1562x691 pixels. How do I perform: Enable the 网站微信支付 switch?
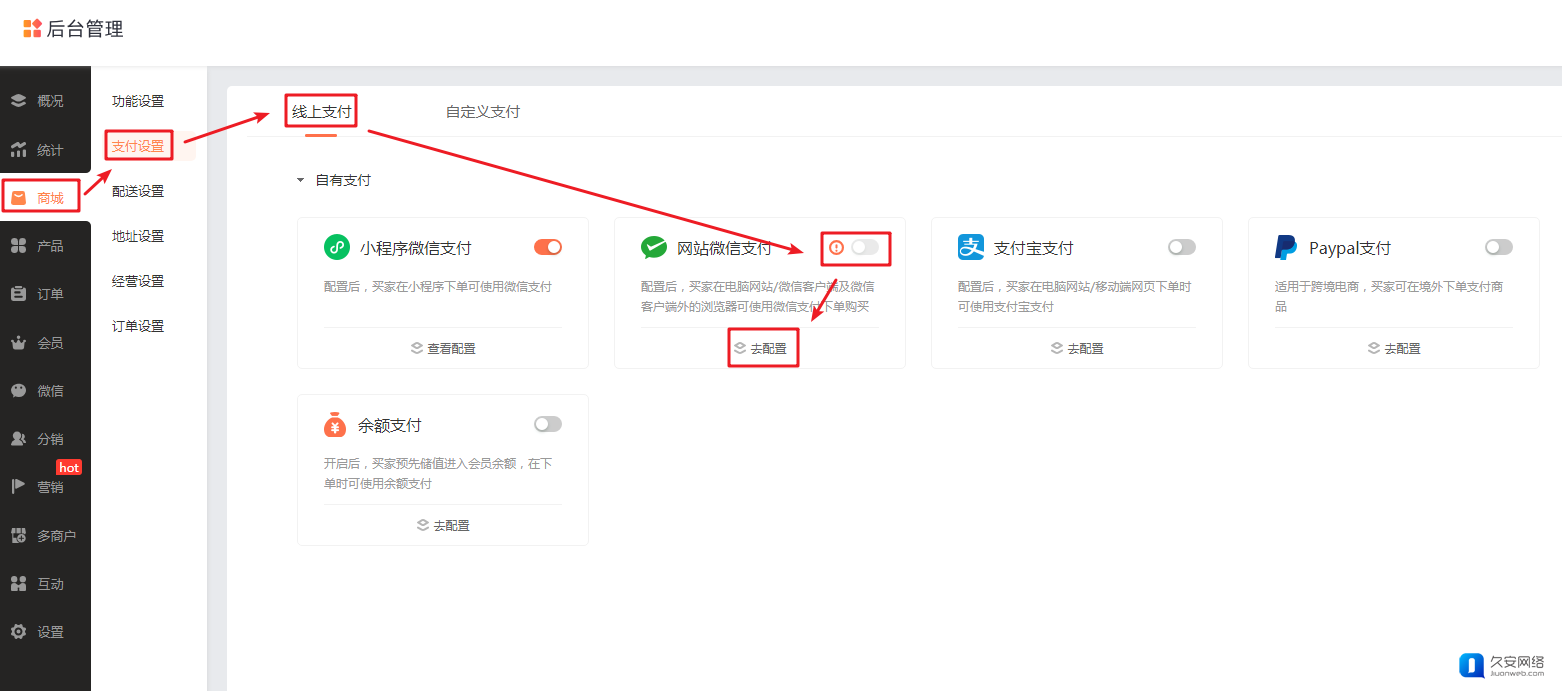865,247
